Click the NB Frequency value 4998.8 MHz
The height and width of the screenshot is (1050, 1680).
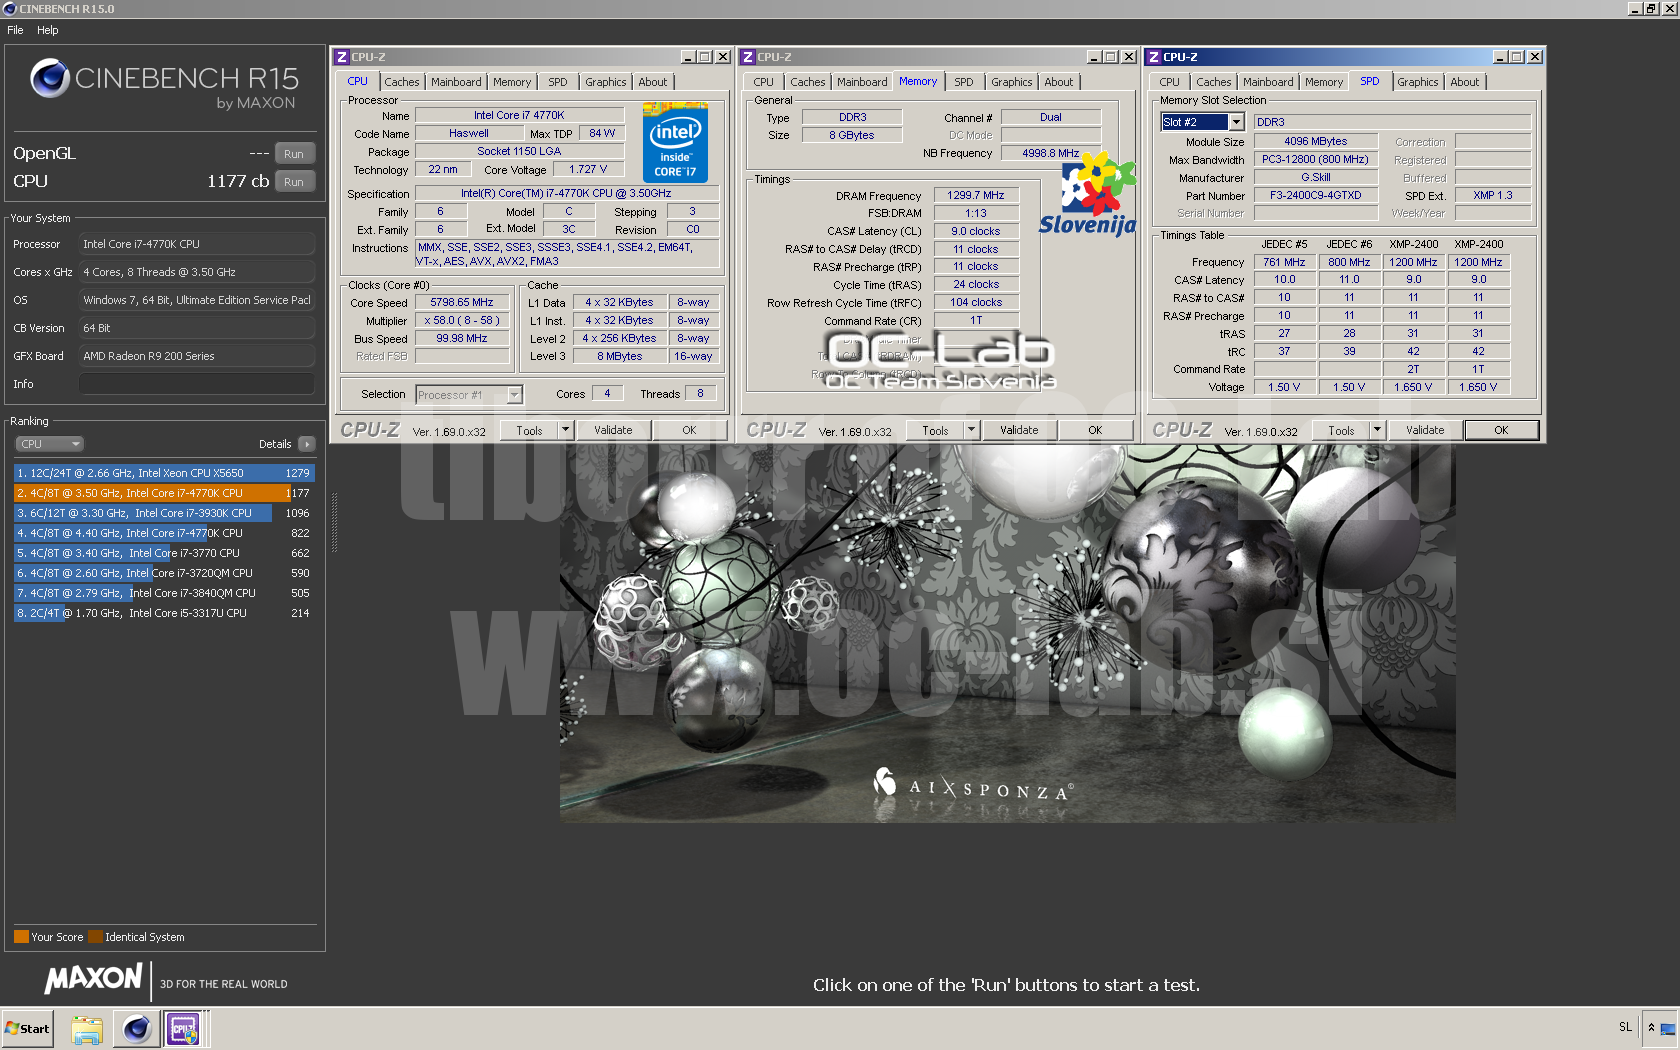pyautogui.click(x=1050, y=153)
